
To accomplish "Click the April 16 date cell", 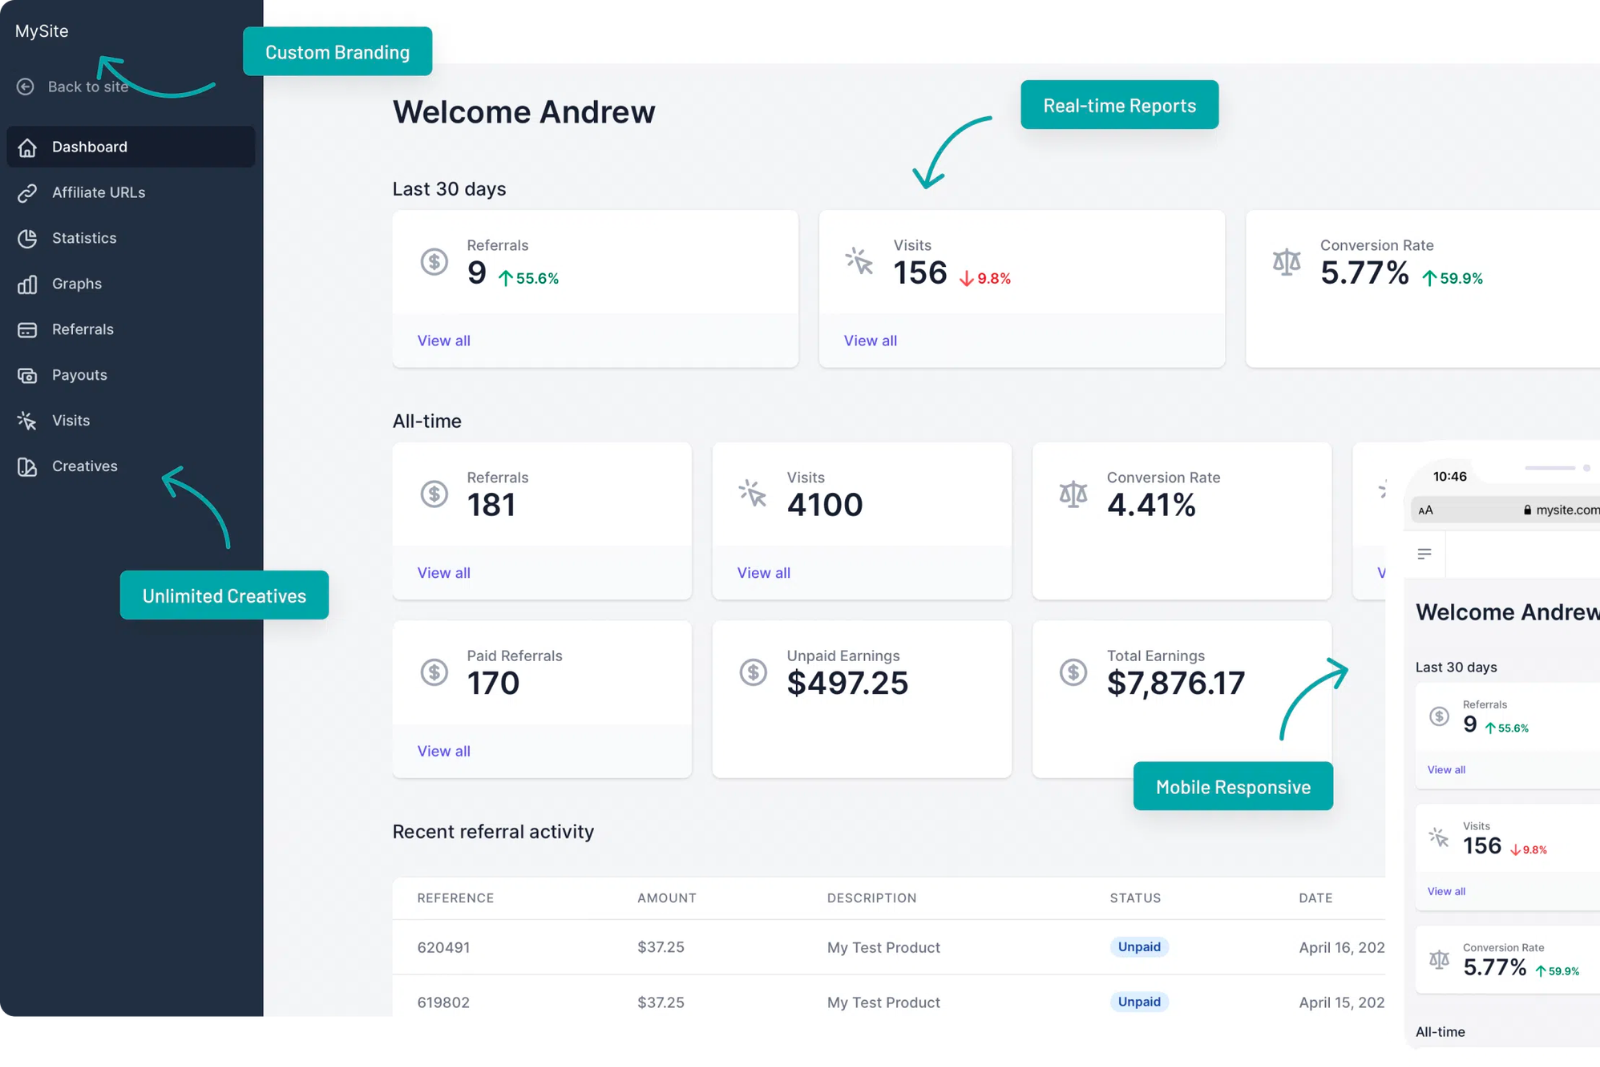I will click(x=1342, y=947).
